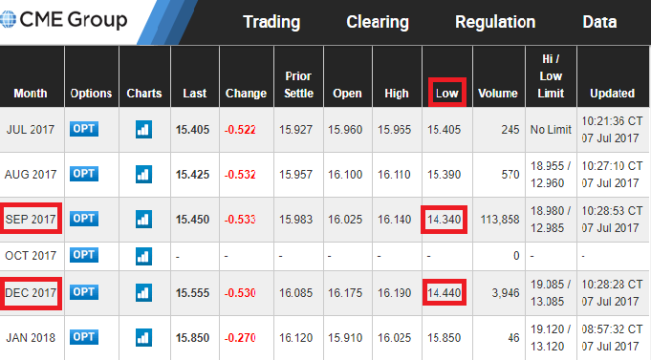Click the OPT button for OCT 2017
The width and height of the screenshot is (651, 360).
84,255
